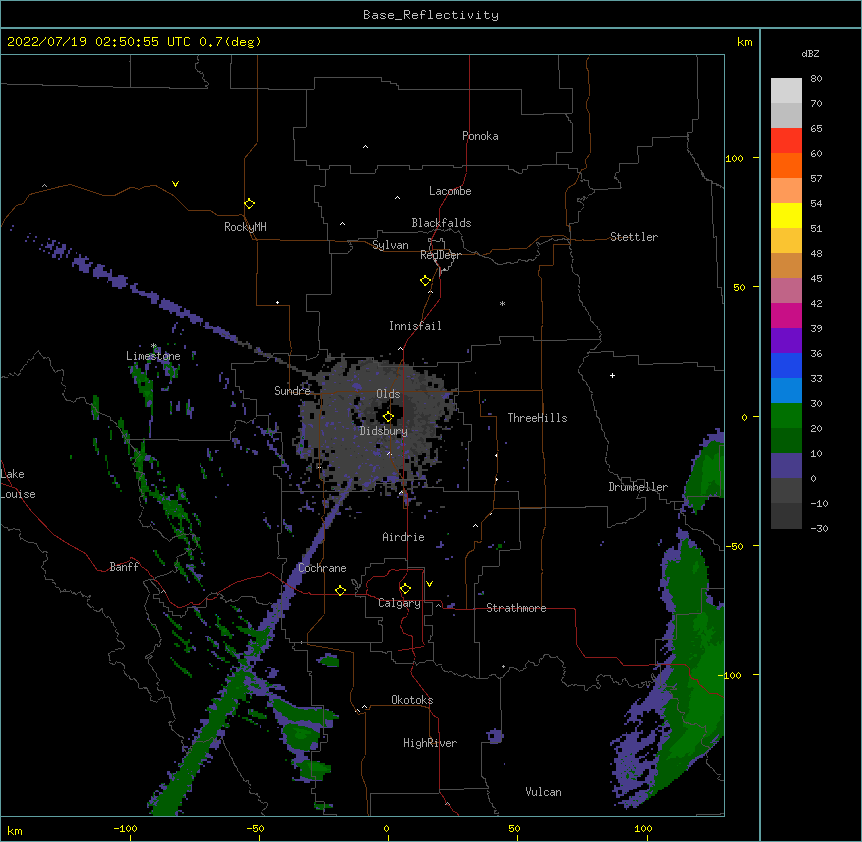Click the yellow V marker east of Calgary

click(429, 584)
